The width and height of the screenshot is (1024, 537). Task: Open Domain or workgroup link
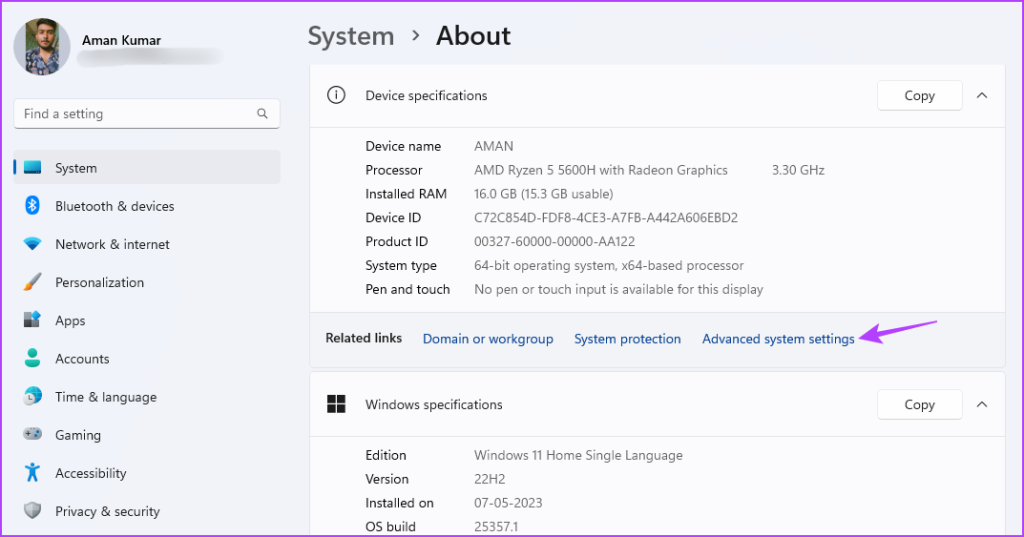click(x=487, y=339)
